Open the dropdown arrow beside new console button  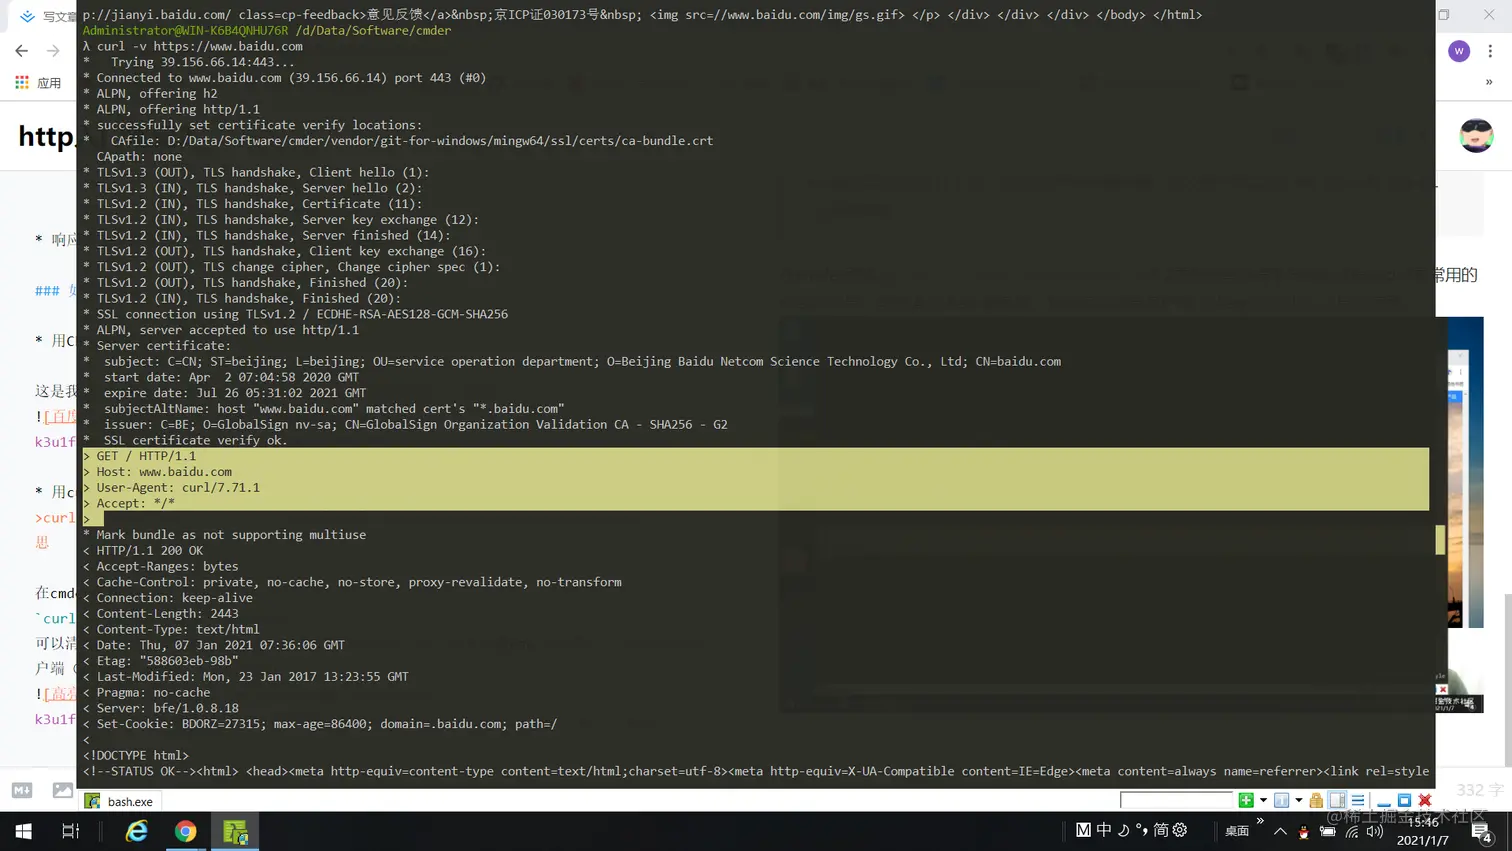point(1263,800)
